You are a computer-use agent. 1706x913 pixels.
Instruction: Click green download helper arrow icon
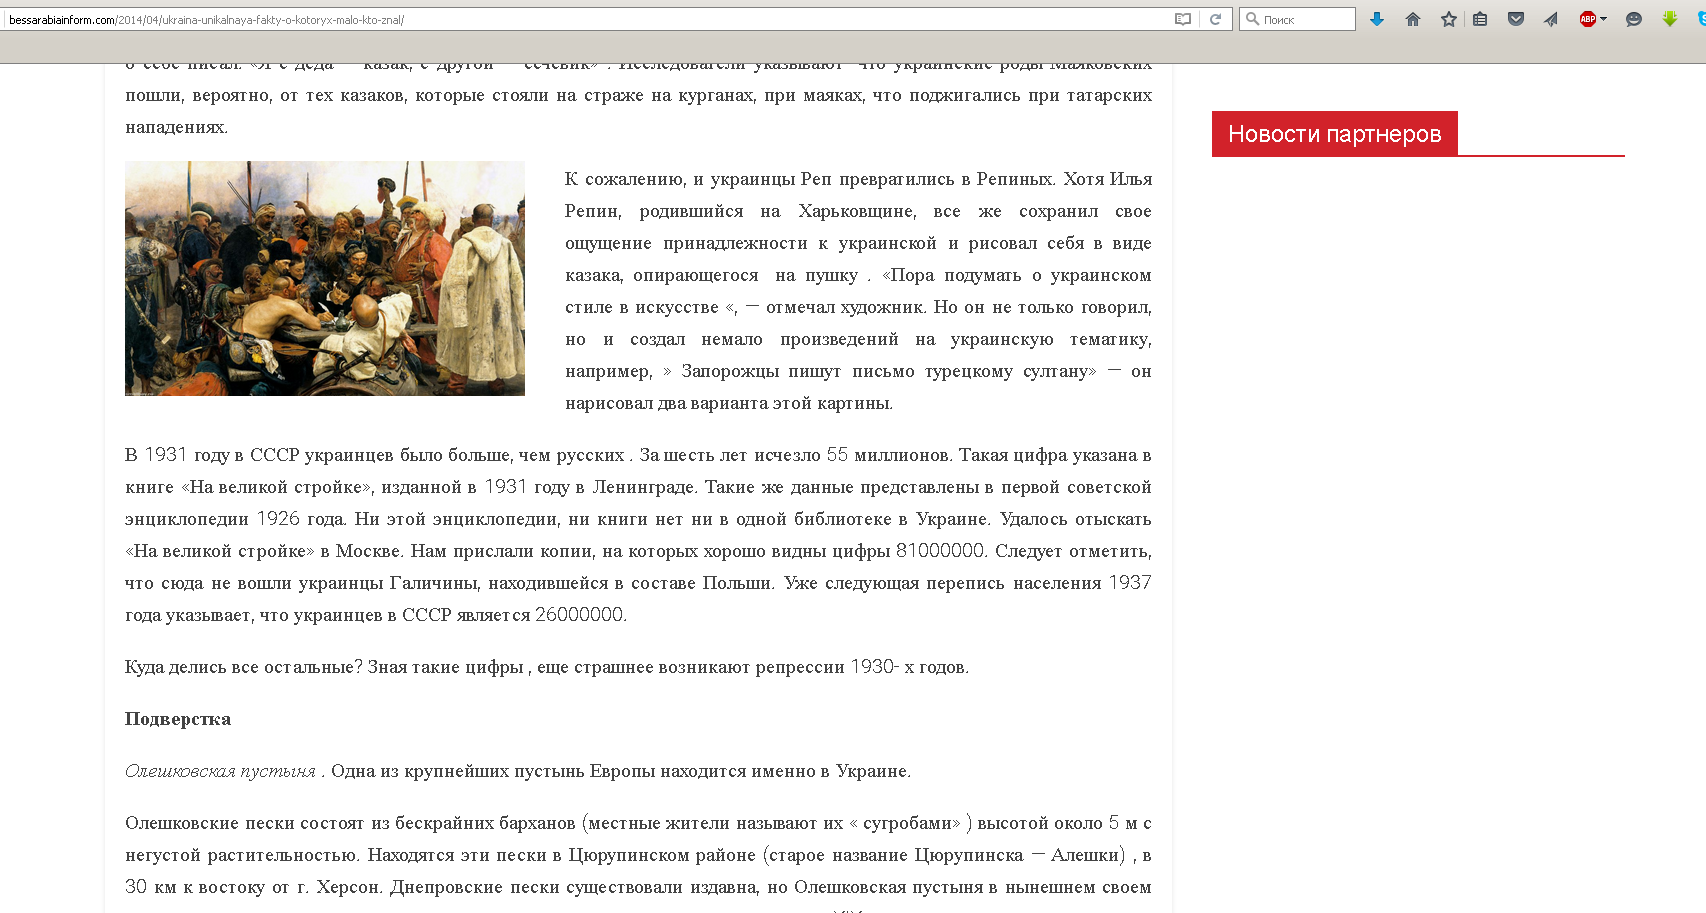coord(1670,19)
